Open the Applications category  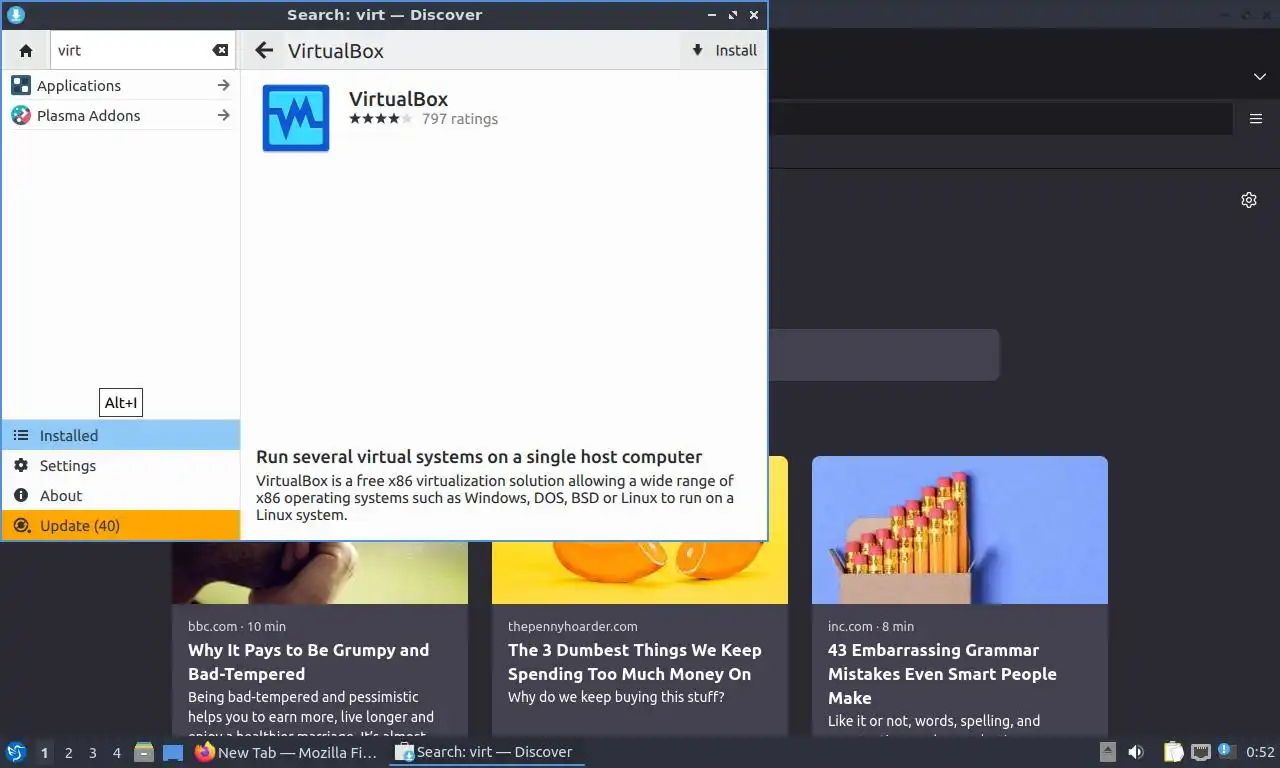(121, 86)
